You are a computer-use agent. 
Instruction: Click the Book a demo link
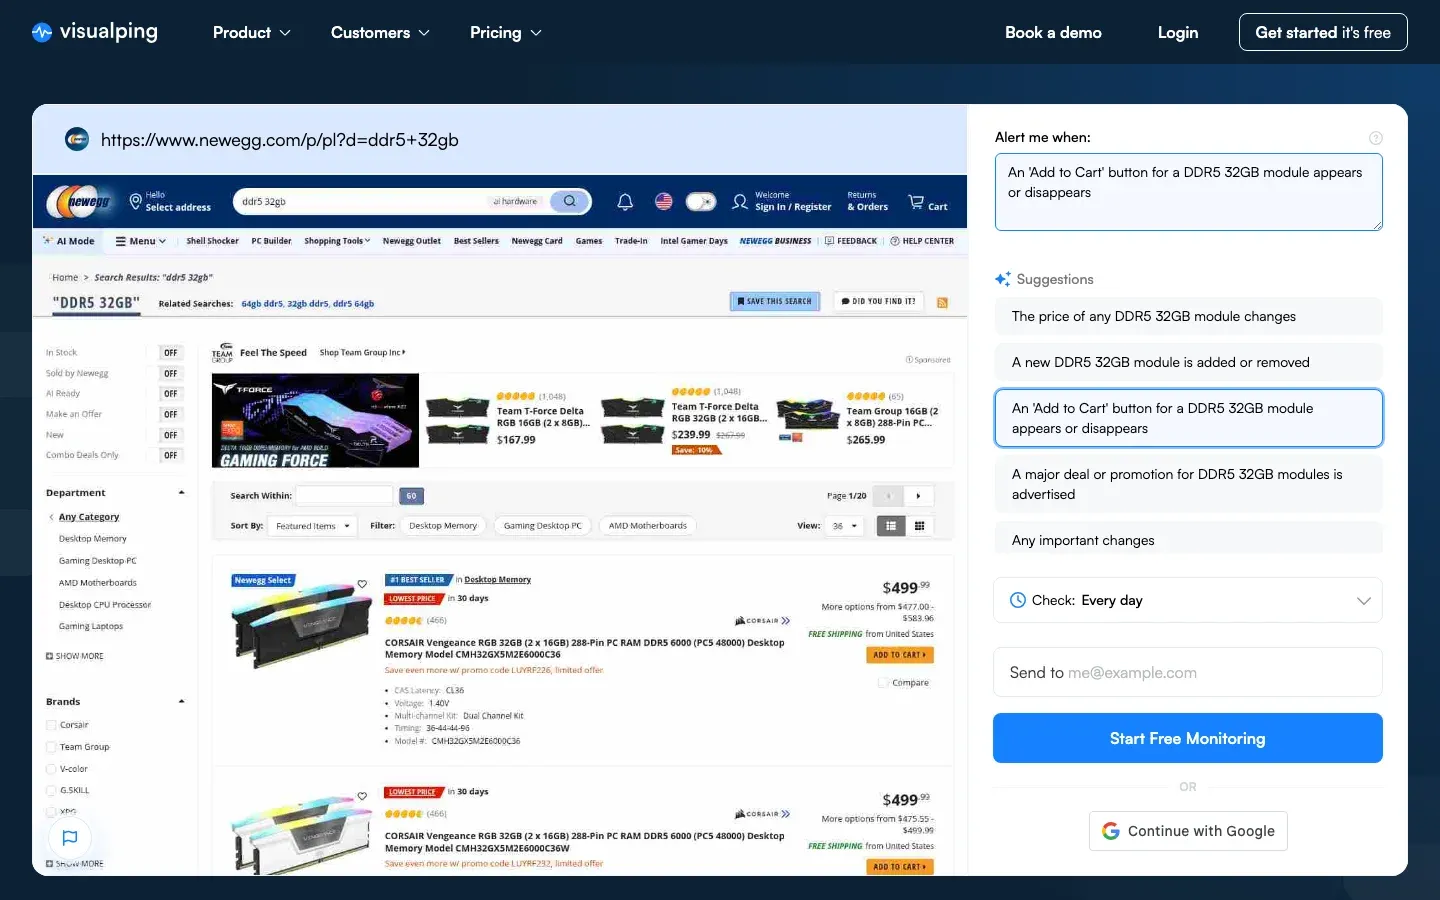(1053, 32)
